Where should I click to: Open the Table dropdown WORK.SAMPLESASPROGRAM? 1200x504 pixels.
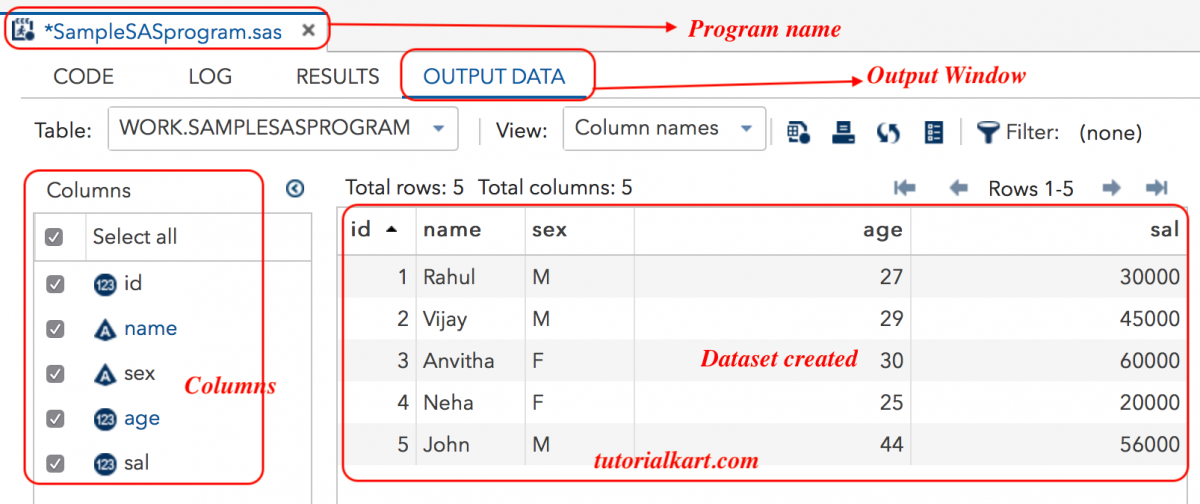(x=282, y=129)
